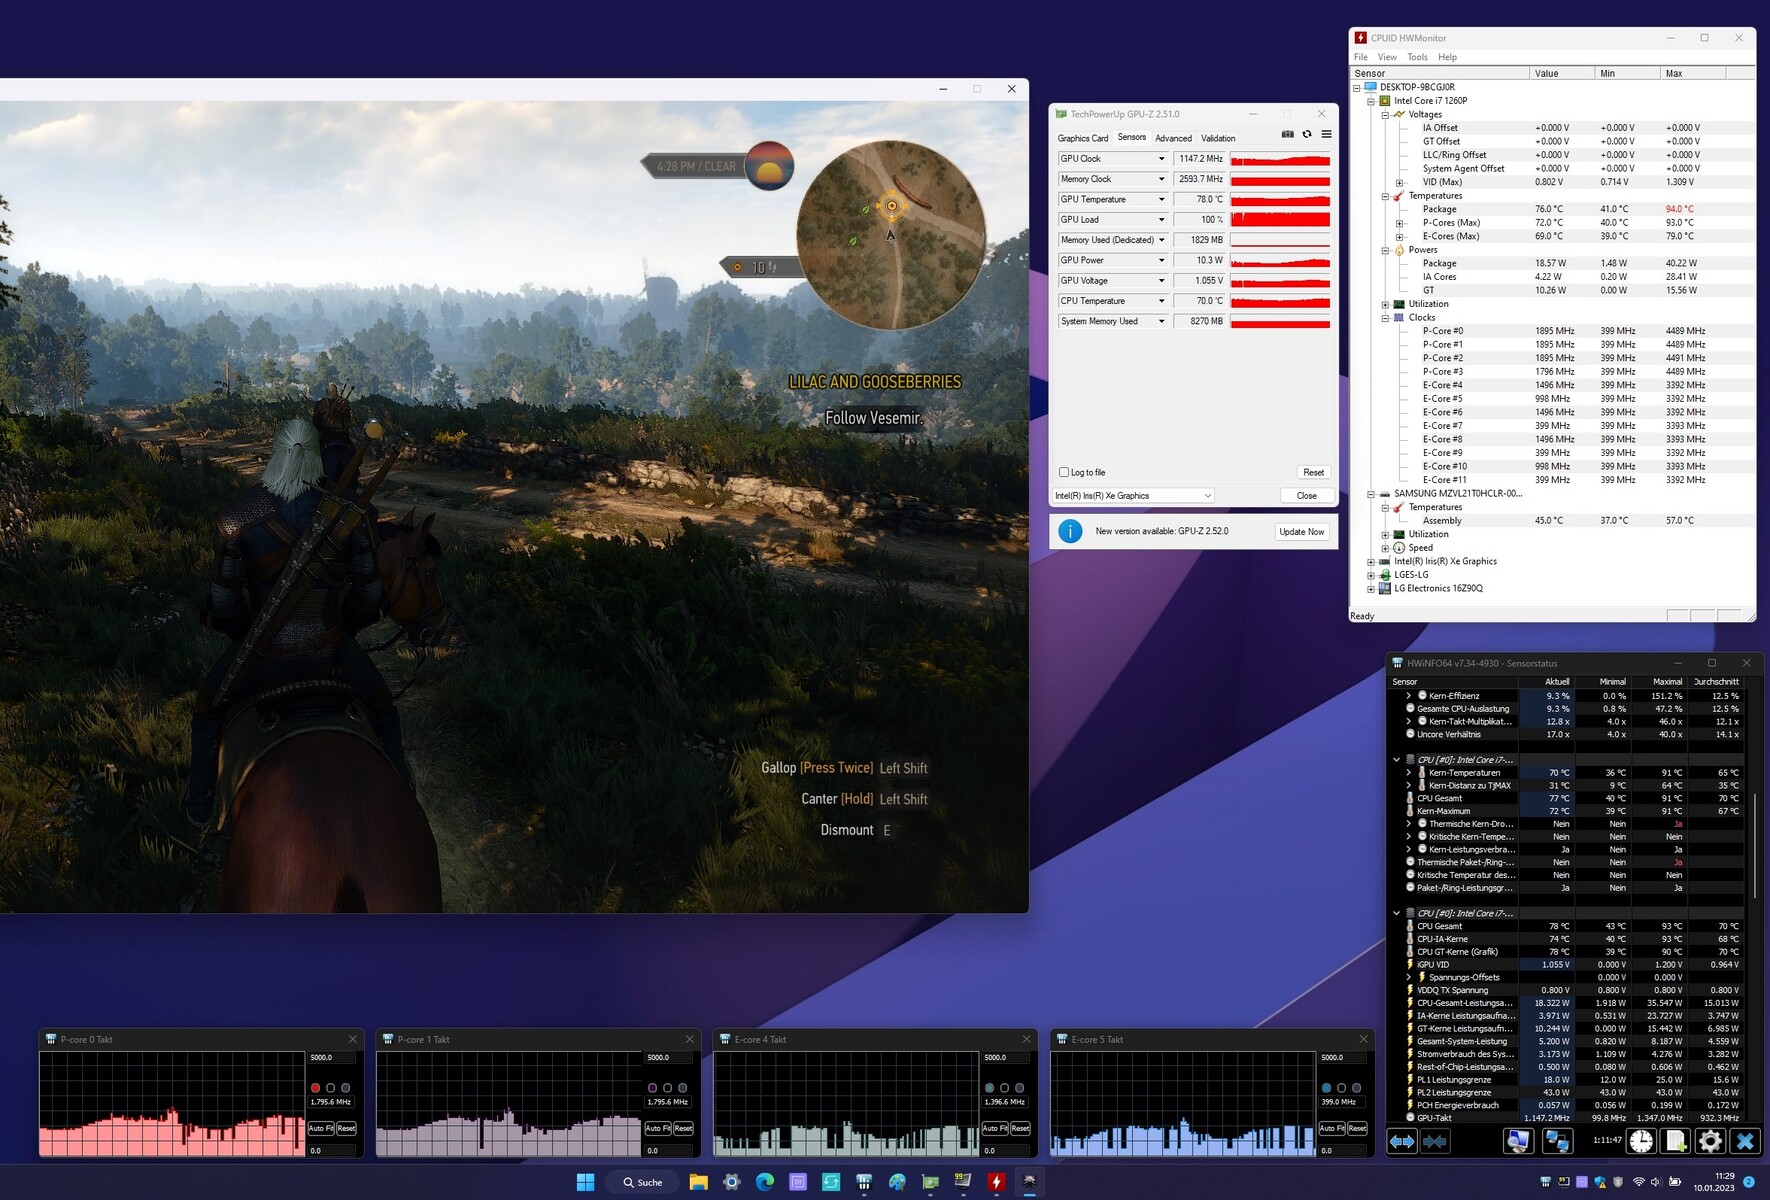
Task: Enable Log to file checkbox in GPU-Z
Action: point(1064,472)
